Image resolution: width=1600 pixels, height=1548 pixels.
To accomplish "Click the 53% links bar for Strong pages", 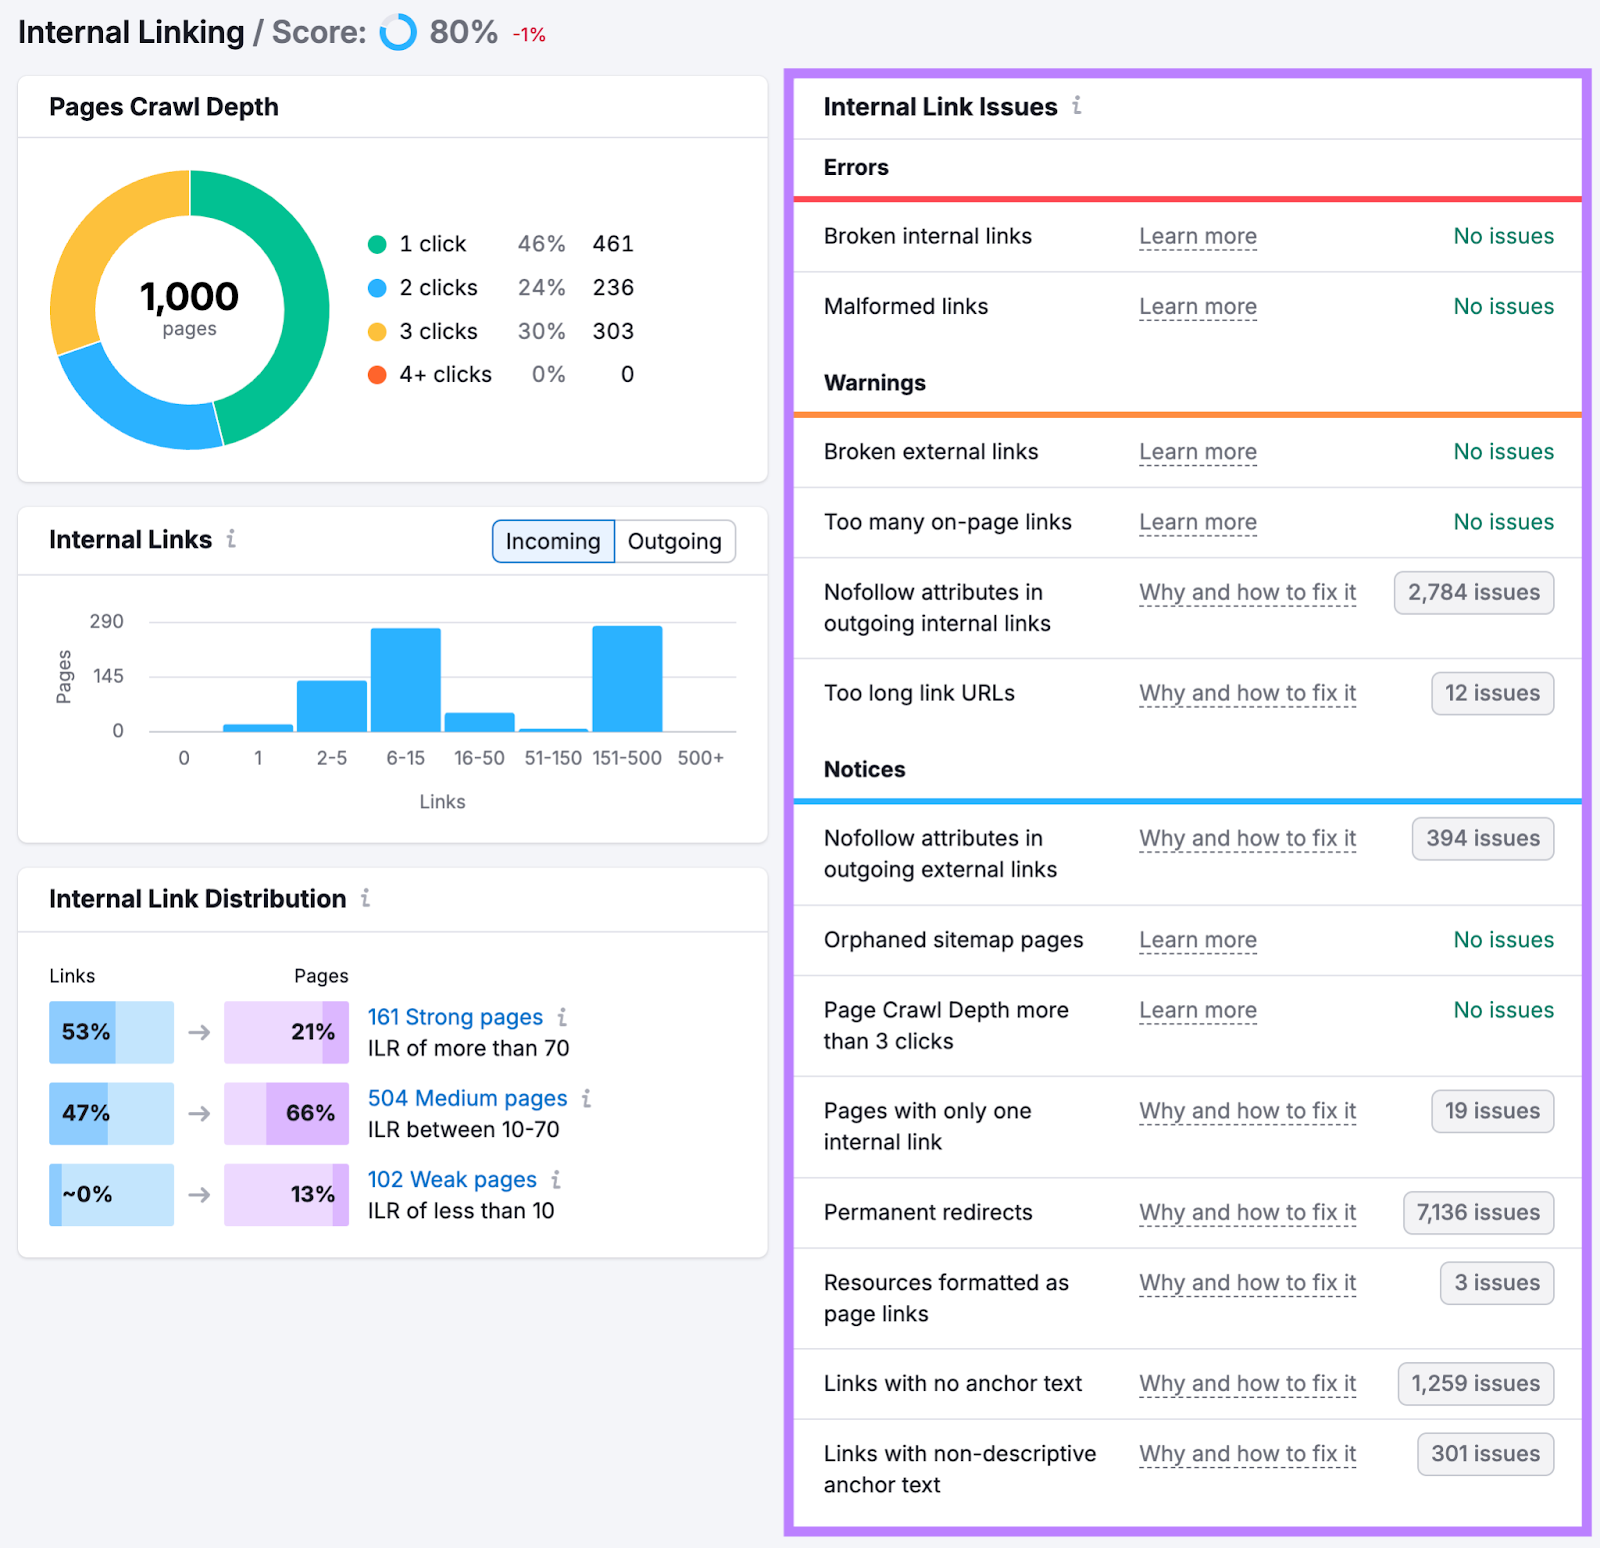I will click(111, 1032).
